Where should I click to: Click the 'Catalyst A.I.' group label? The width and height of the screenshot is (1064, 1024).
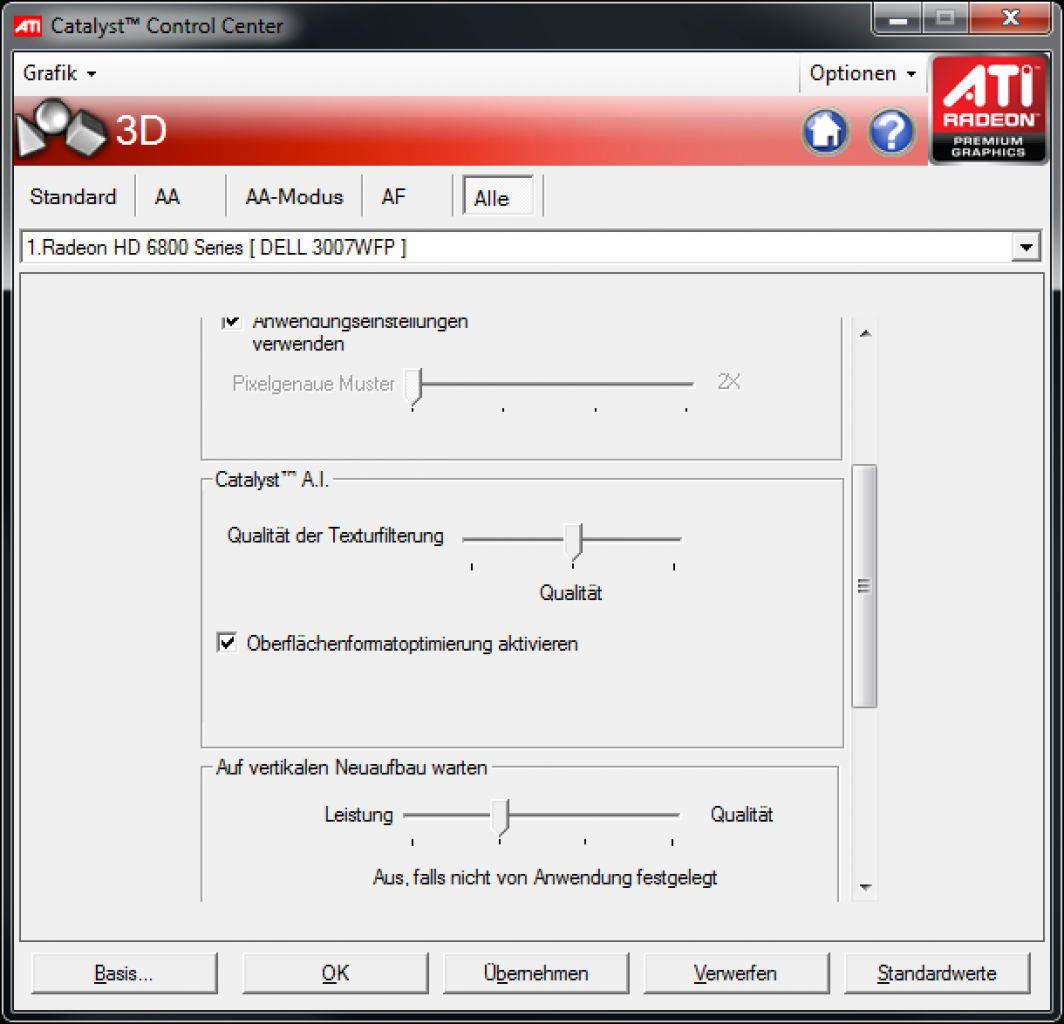point(272,480)
